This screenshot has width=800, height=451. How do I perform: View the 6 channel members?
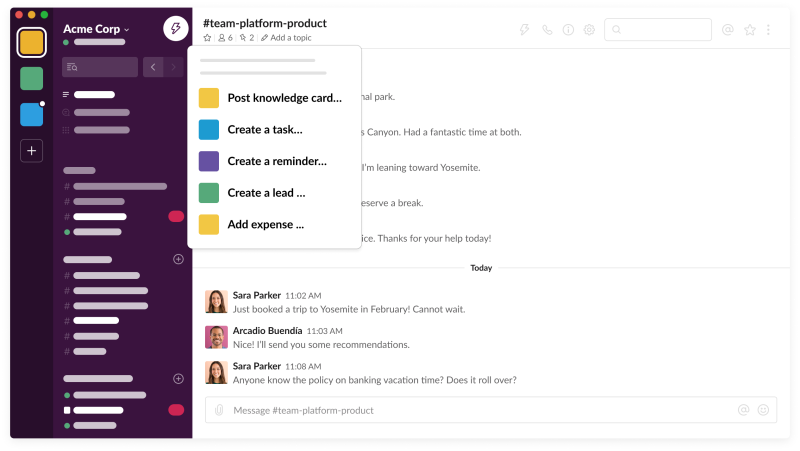tap(226, 38)
